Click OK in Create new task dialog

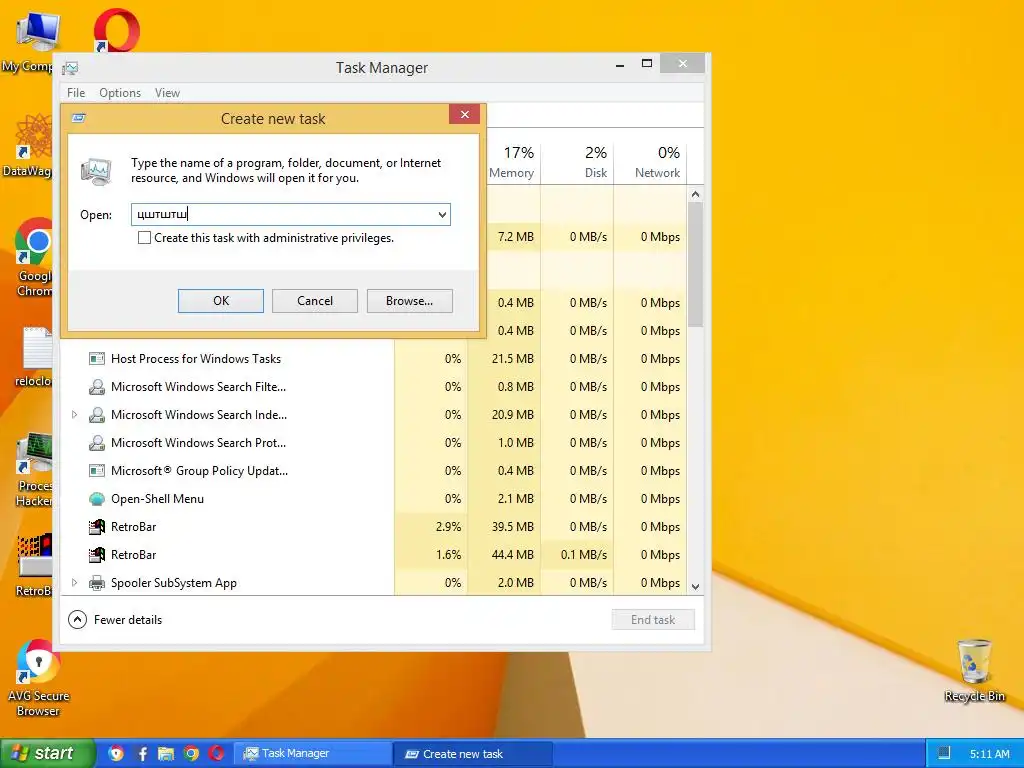click(221, 301)
